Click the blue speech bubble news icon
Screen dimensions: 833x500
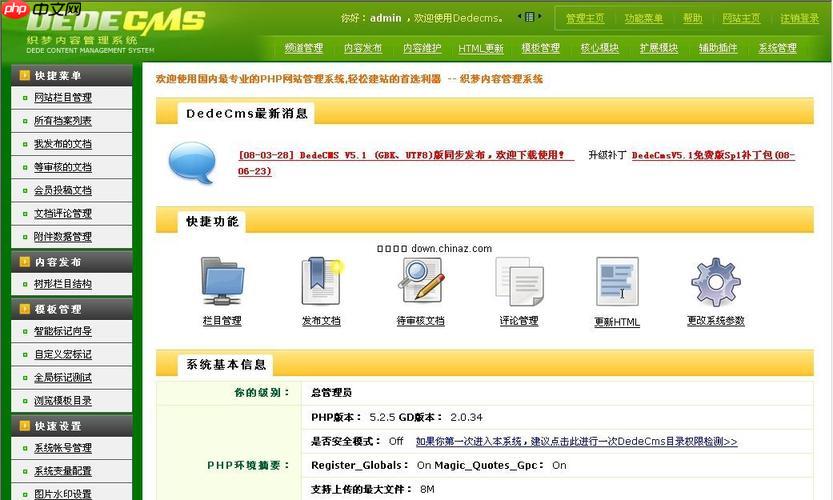(x=192, y=161)
